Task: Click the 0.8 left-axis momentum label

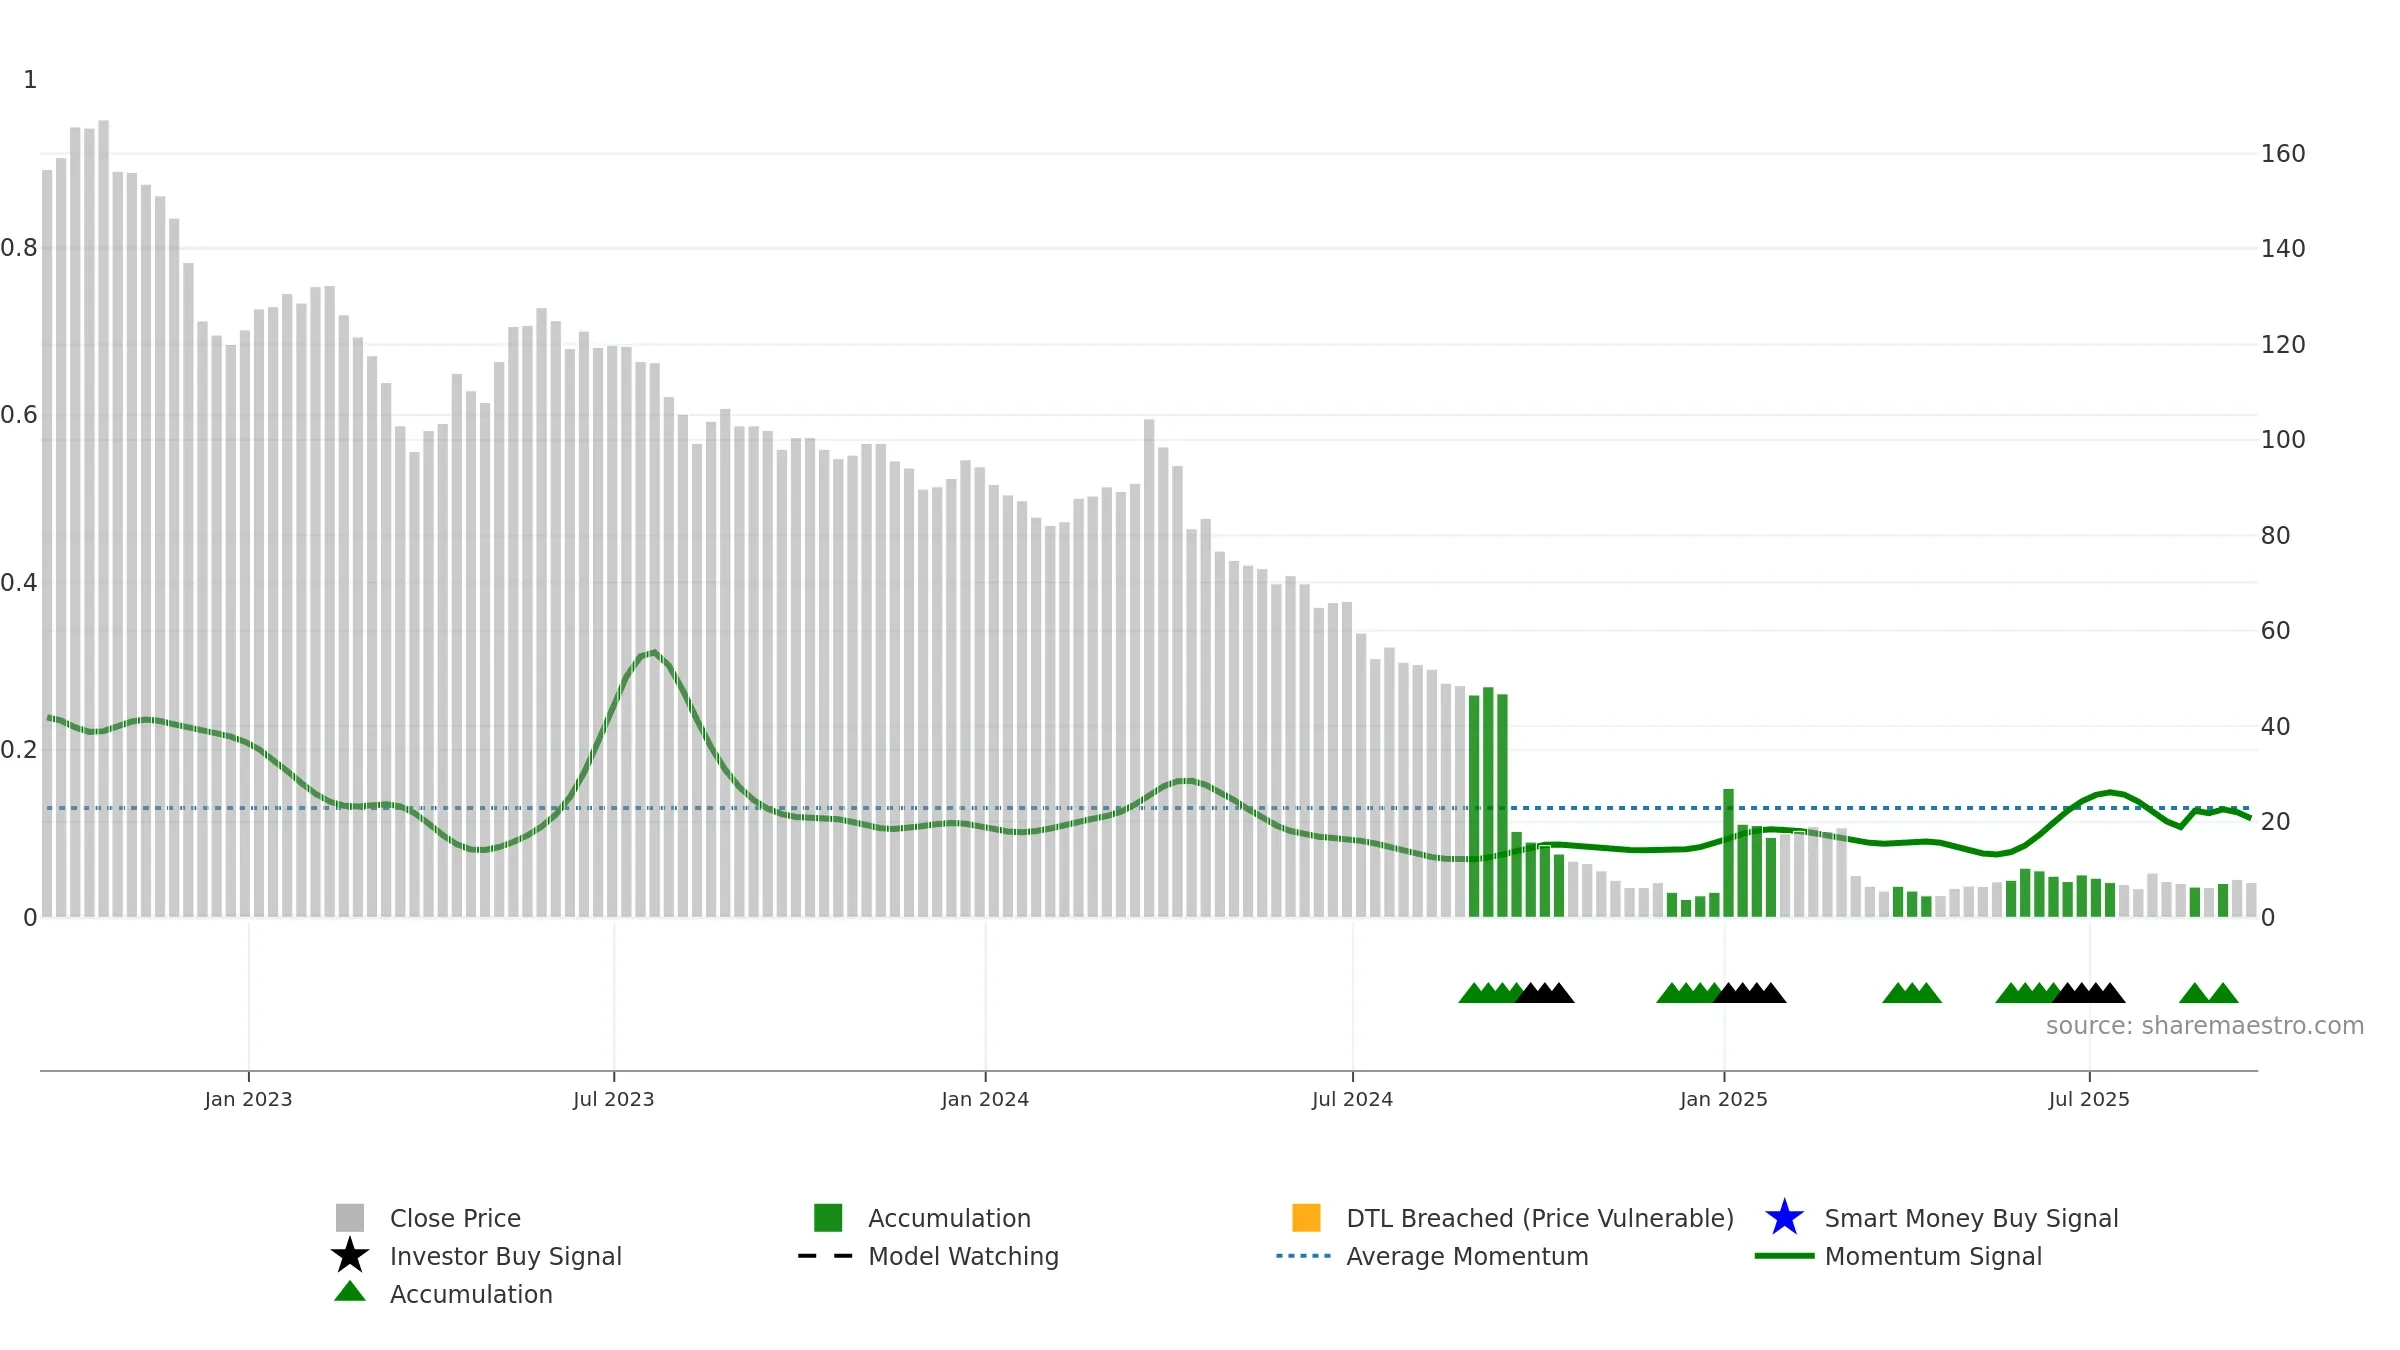Action: [x=19, y=248]
